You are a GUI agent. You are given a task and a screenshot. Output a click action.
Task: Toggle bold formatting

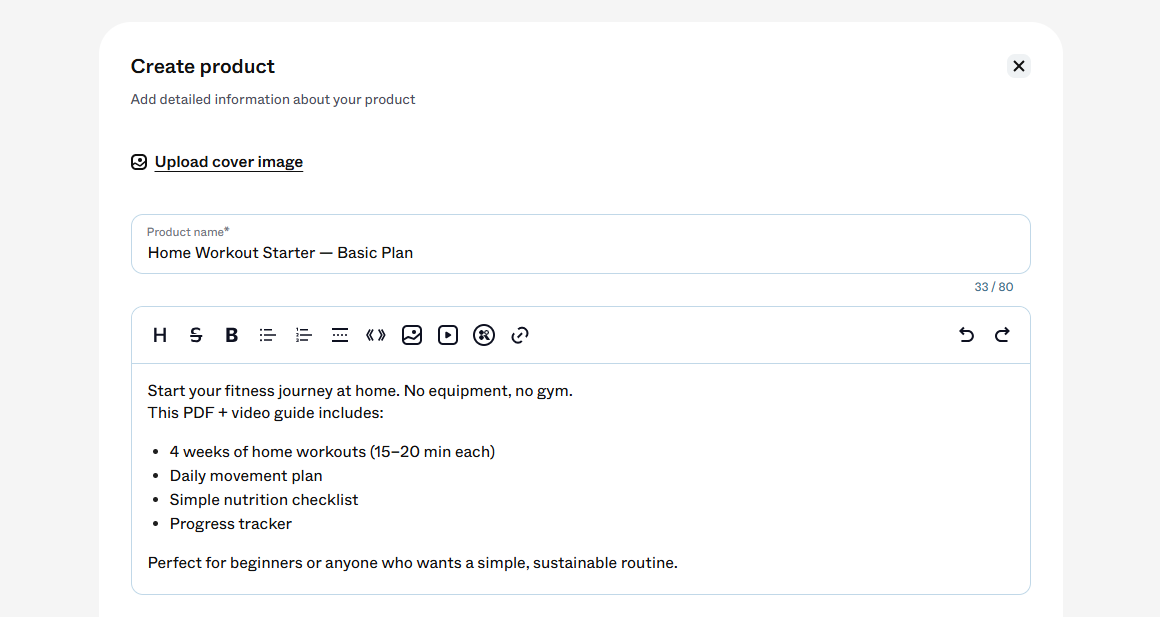click(x=232, y=335)
